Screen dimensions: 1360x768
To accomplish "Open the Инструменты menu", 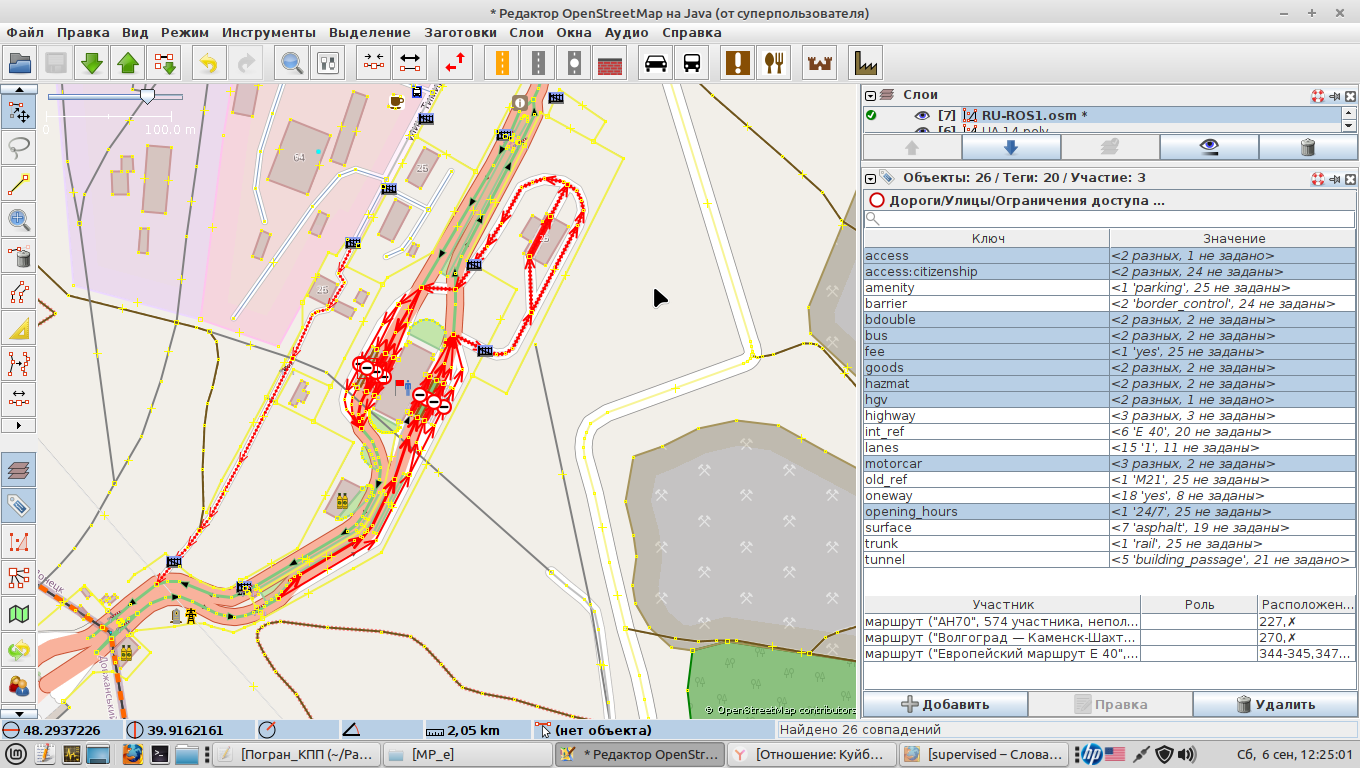I will coord(268,32).
